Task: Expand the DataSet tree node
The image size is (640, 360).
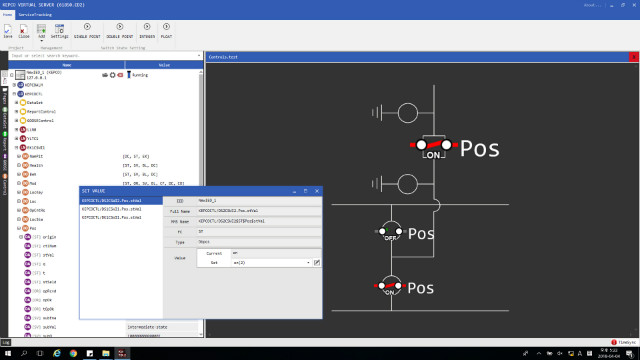Action: (x=17, y=102)
